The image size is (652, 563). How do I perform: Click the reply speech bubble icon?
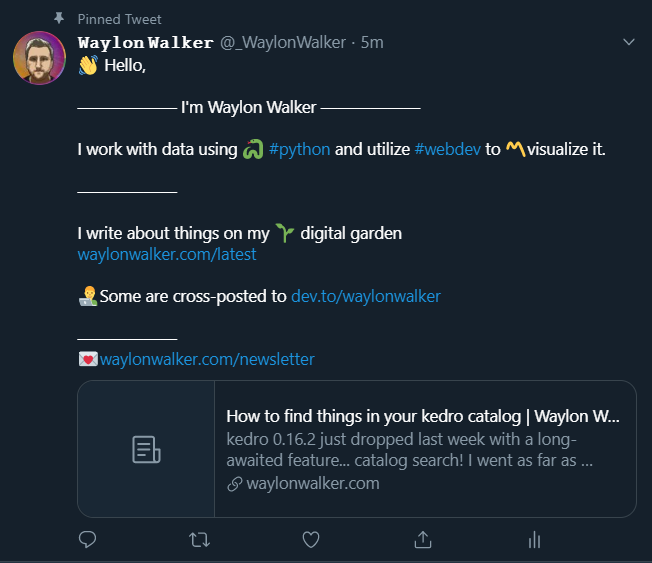[88, 540]
